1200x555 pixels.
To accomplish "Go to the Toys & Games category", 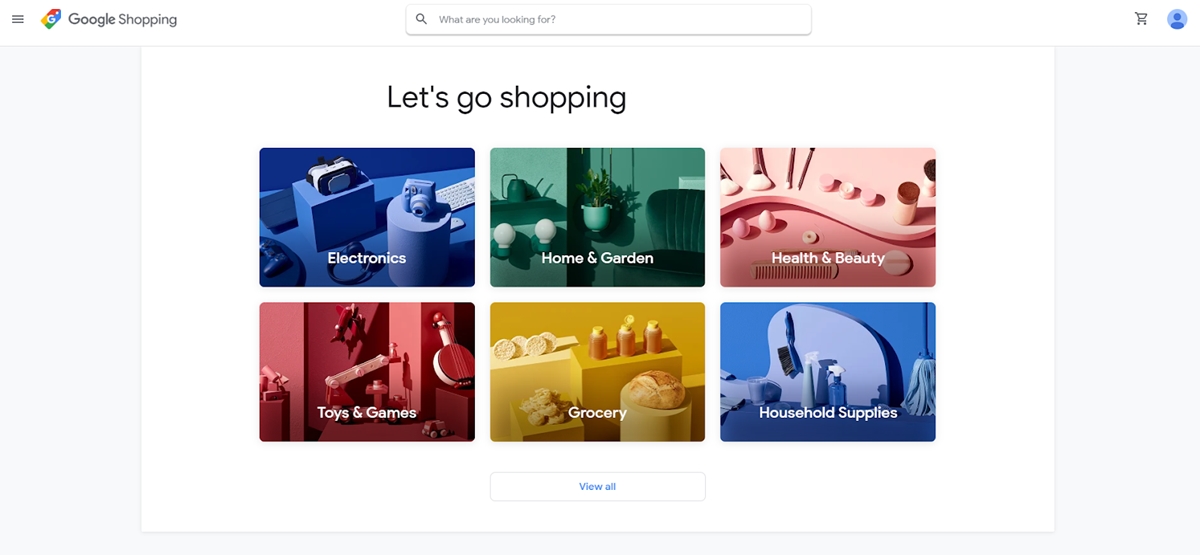I will [x=367, y=372].
